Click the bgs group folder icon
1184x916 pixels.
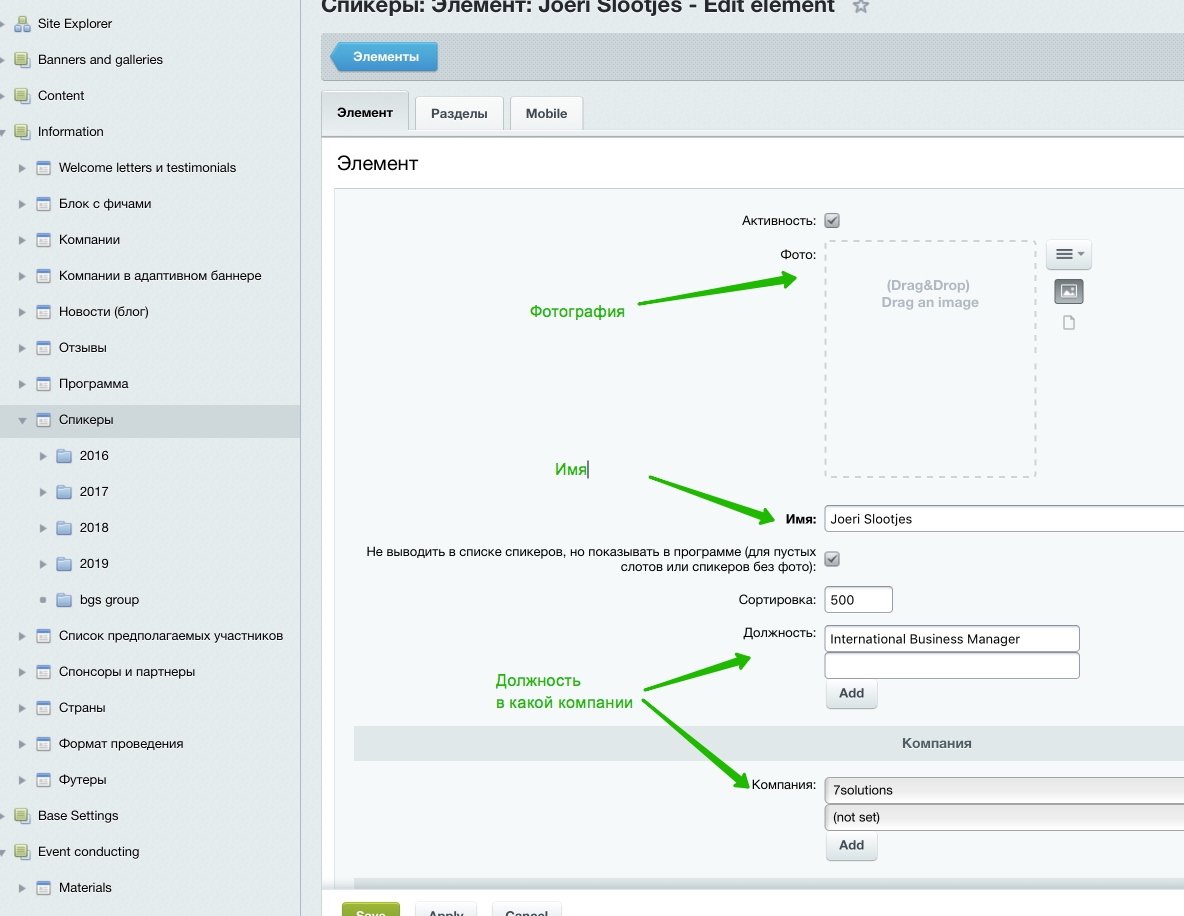pyautogui.click(x=64, y=600)
